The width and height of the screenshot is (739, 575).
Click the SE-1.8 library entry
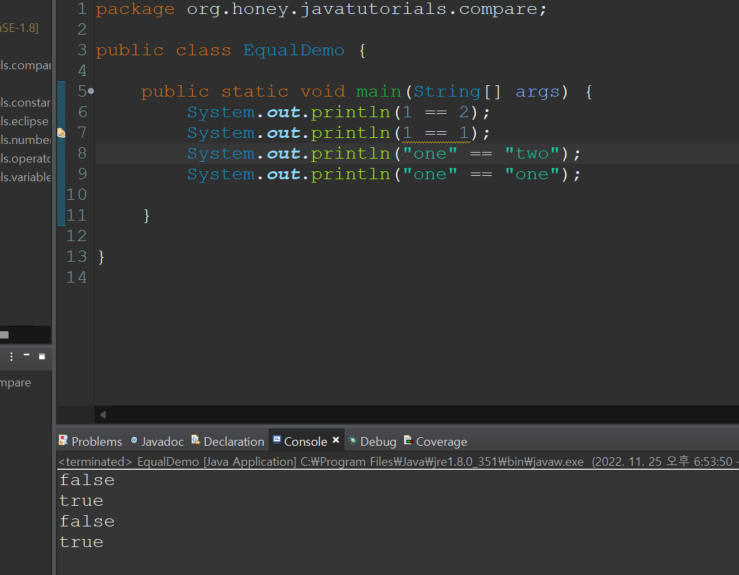click(x=19, y=28)
